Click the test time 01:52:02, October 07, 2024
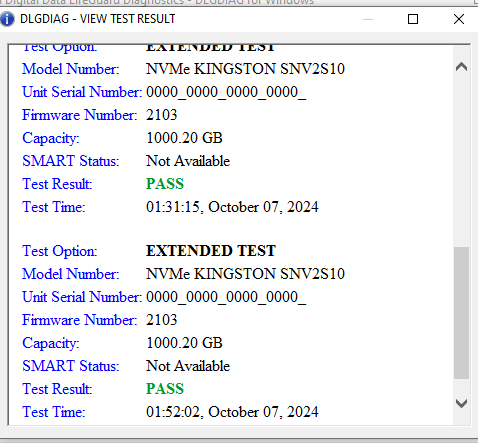The image size is (478, 443). (232, 412)
